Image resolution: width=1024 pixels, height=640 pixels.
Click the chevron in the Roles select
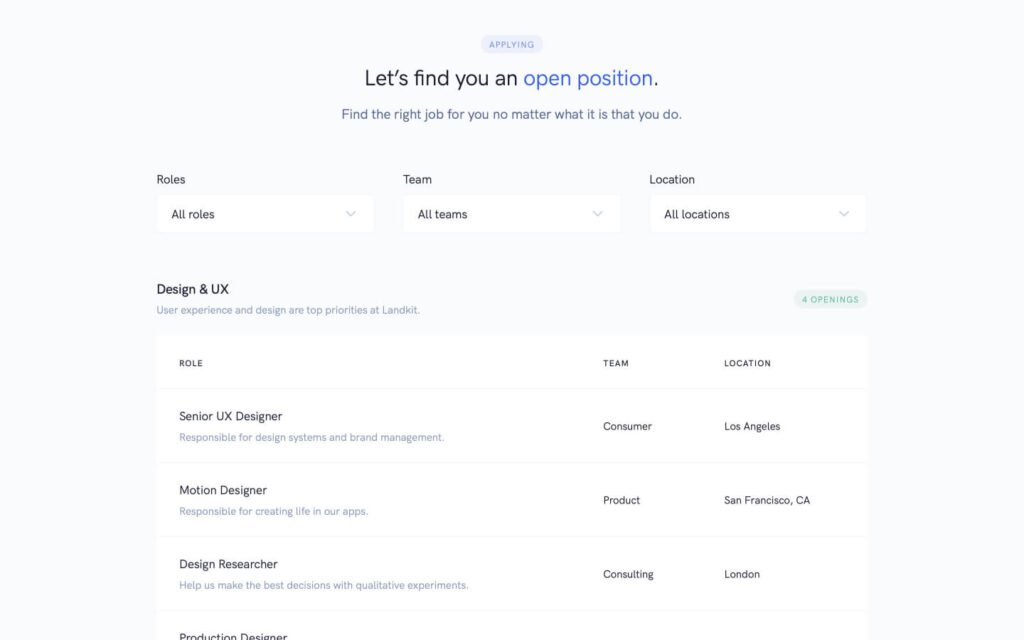pyautogui.click(x=351, y=214)
